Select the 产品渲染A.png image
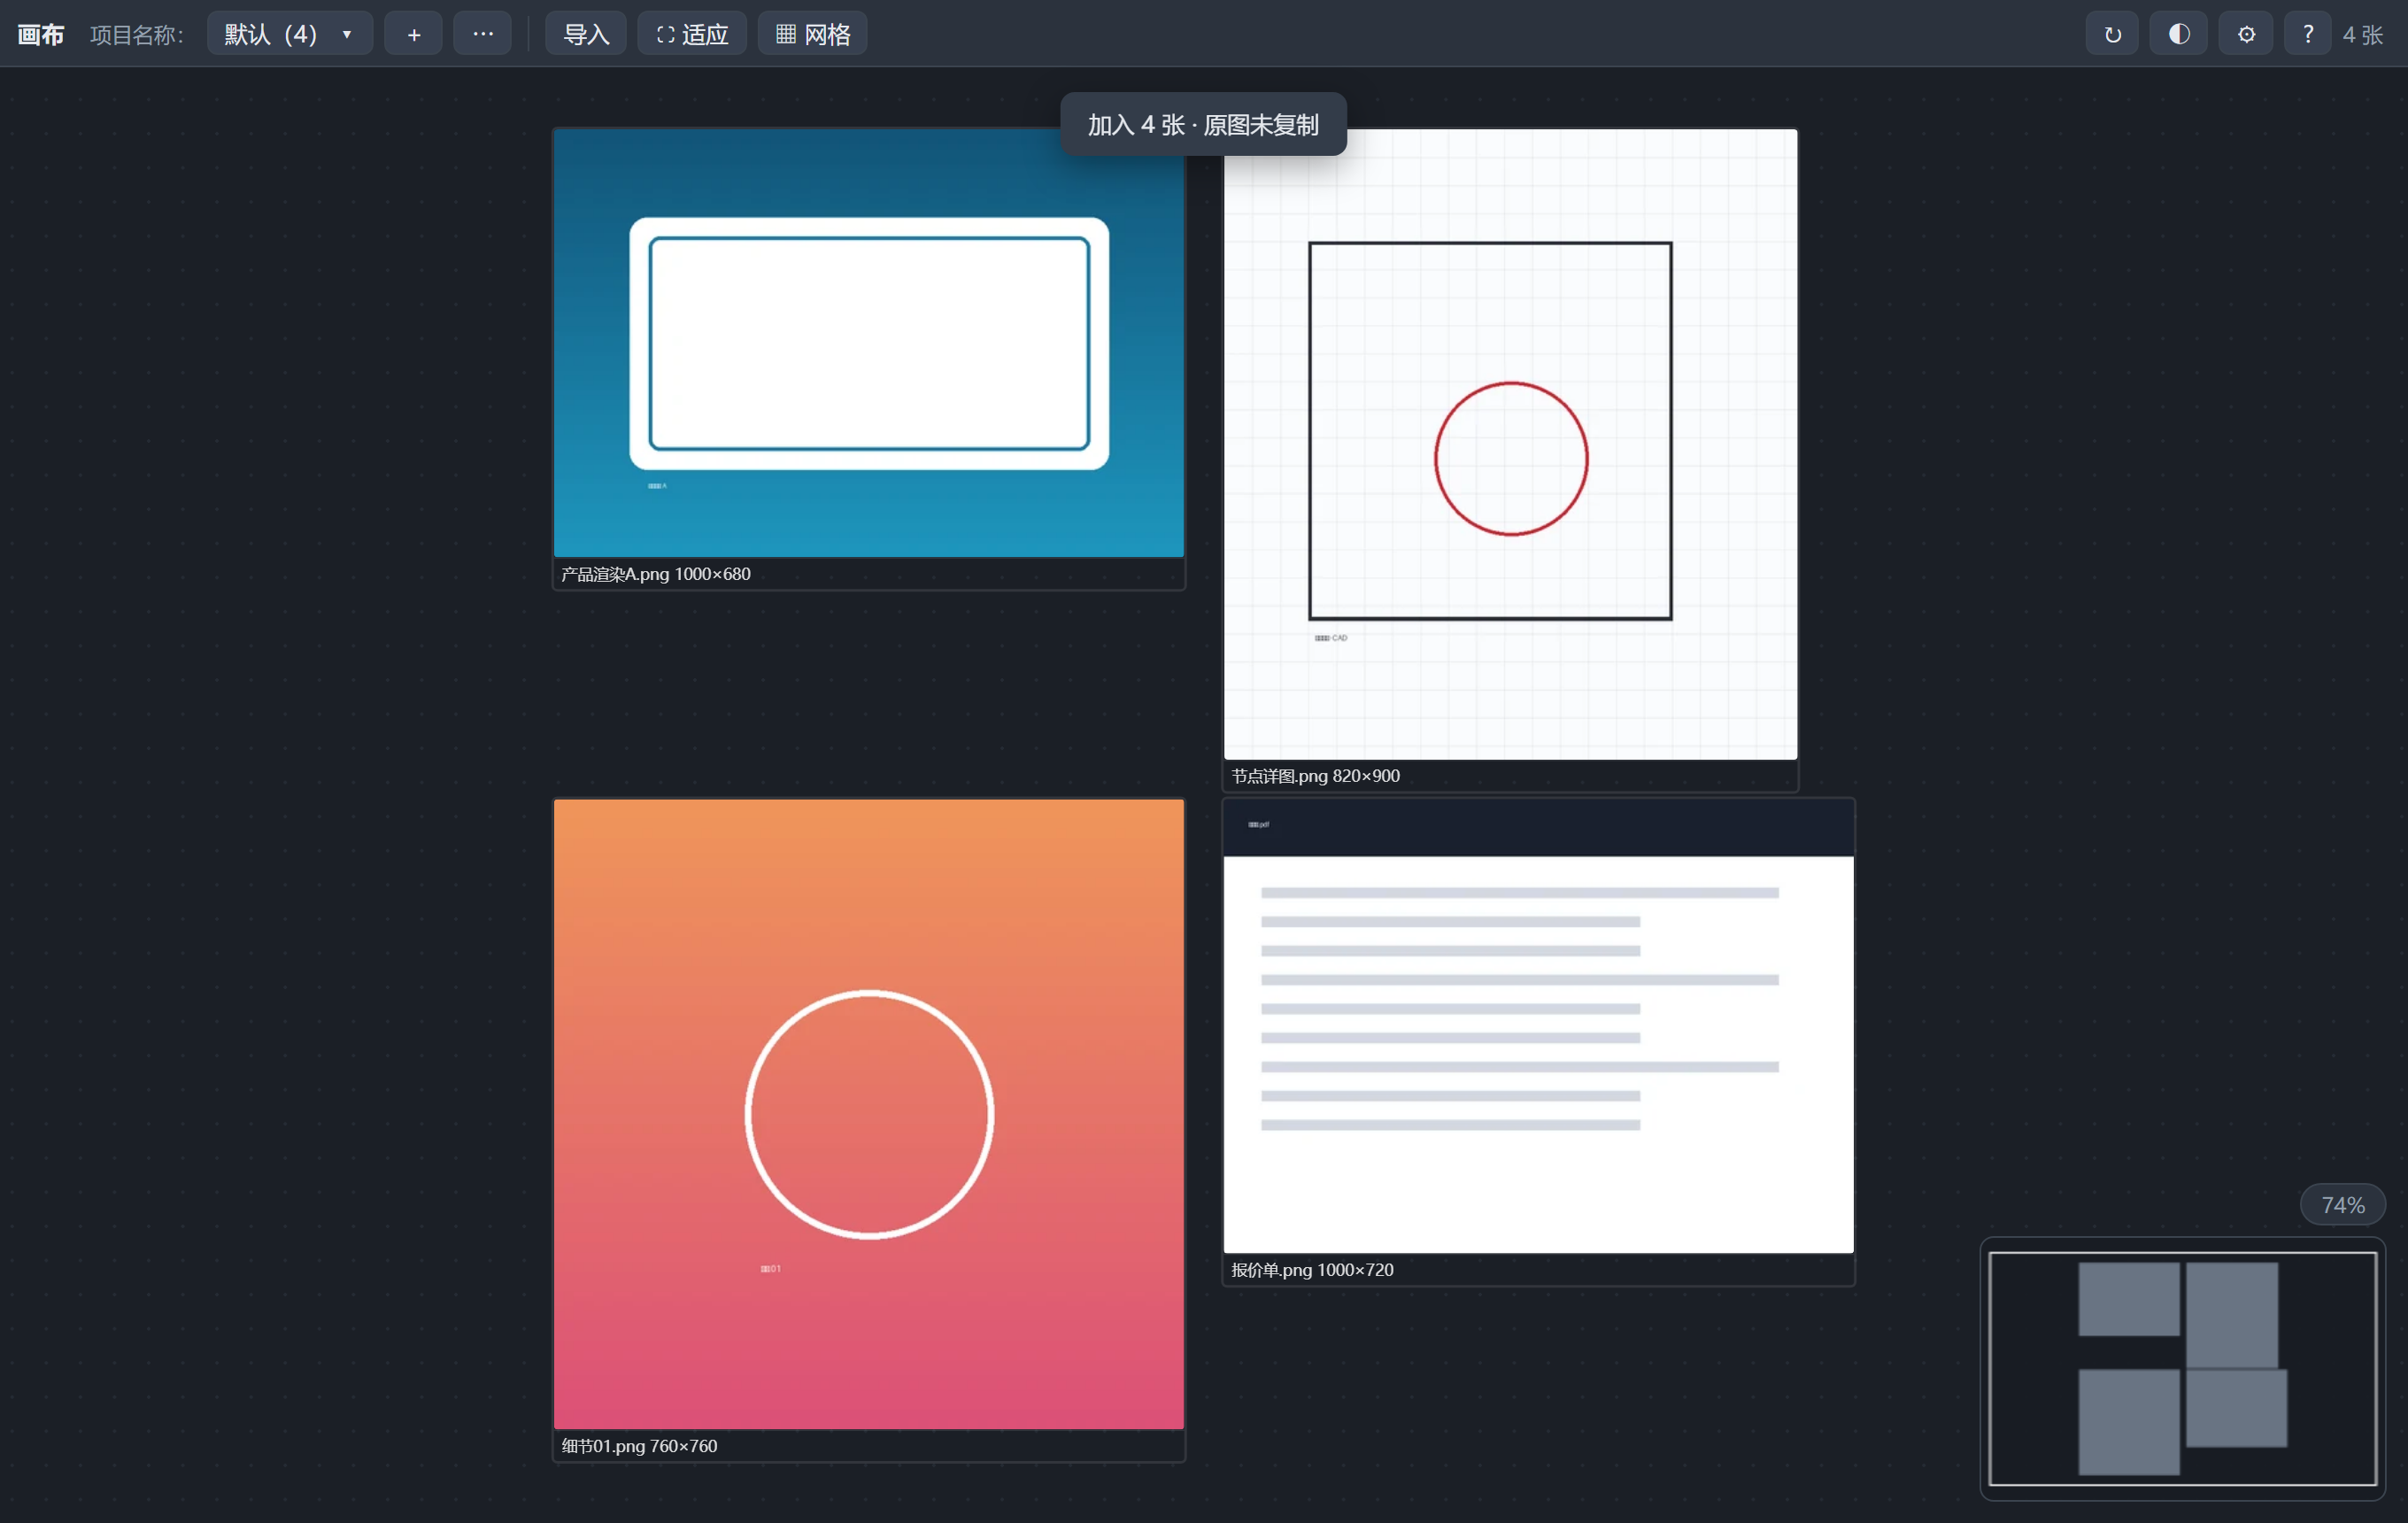The height and width of the screenshot is (1523, 2408). pos(869,343)
